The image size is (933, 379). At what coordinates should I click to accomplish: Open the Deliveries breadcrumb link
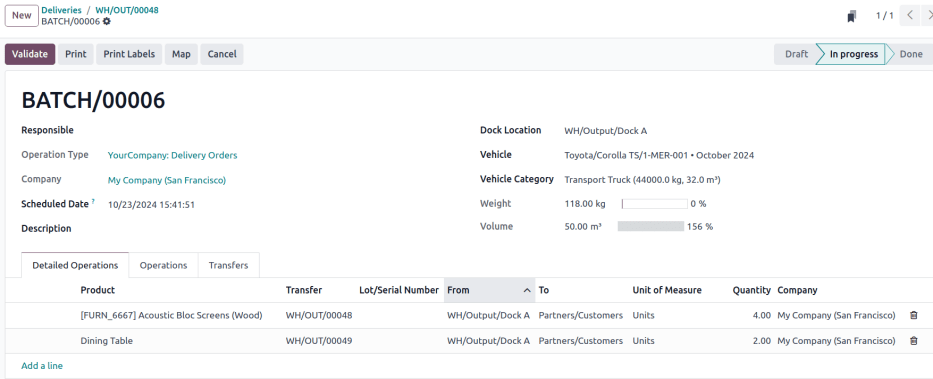pos(61,10)
